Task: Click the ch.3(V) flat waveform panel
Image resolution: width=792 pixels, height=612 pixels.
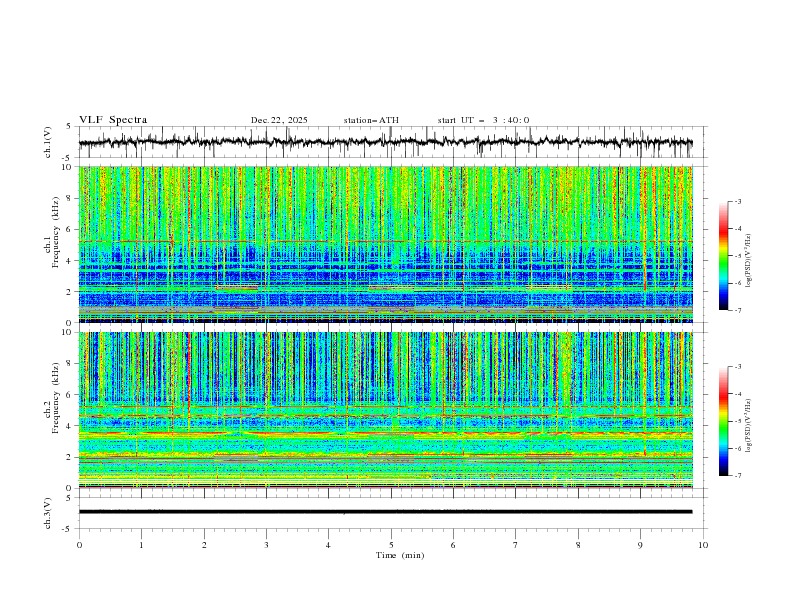Action: tap(390, 512)
